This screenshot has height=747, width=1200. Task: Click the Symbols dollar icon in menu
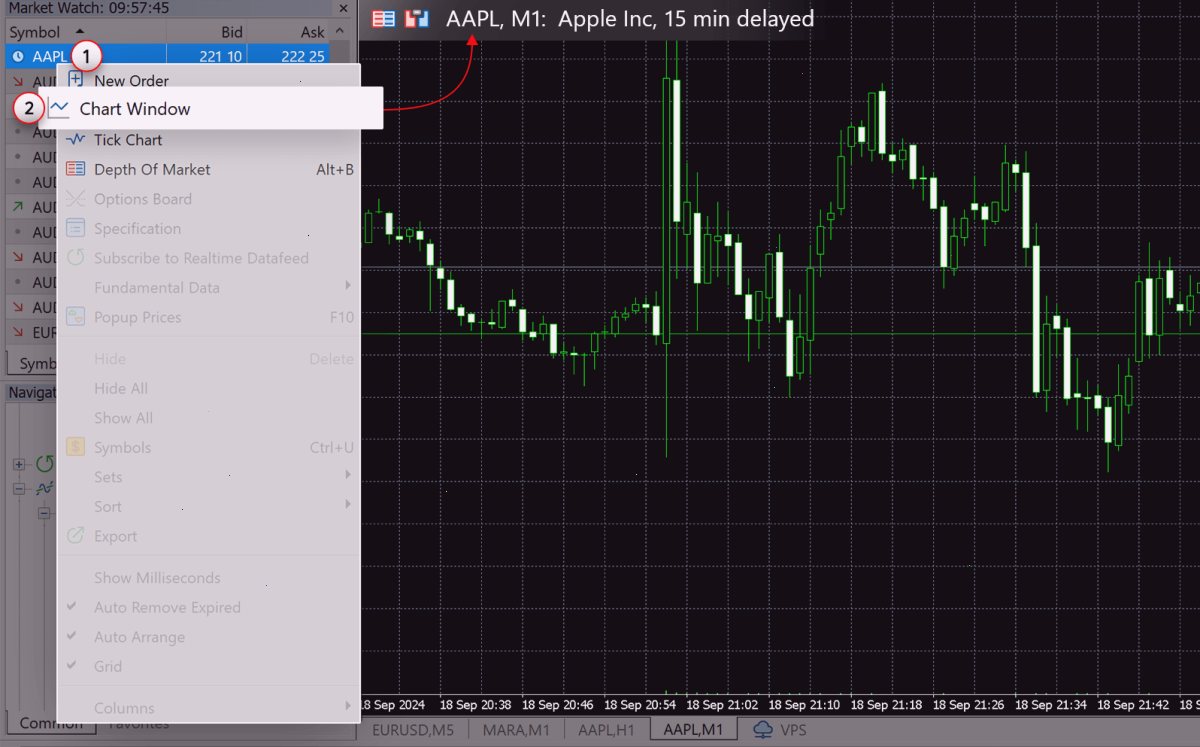click(76, 447)
